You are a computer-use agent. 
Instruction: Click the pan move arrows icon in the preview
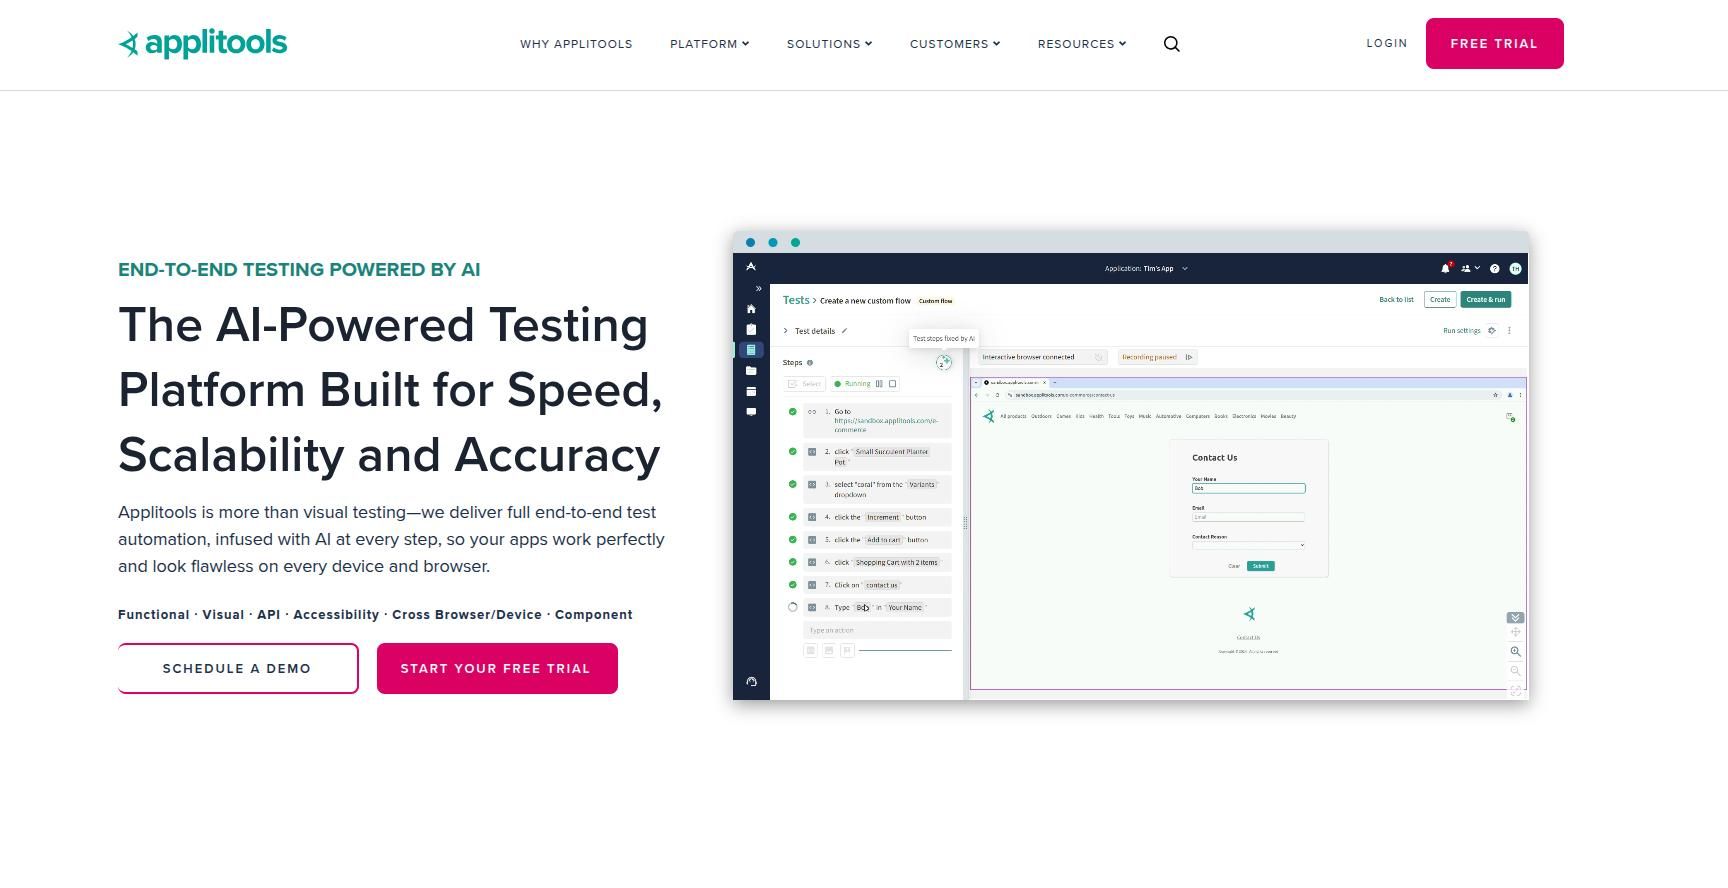tap(1515, 632)
